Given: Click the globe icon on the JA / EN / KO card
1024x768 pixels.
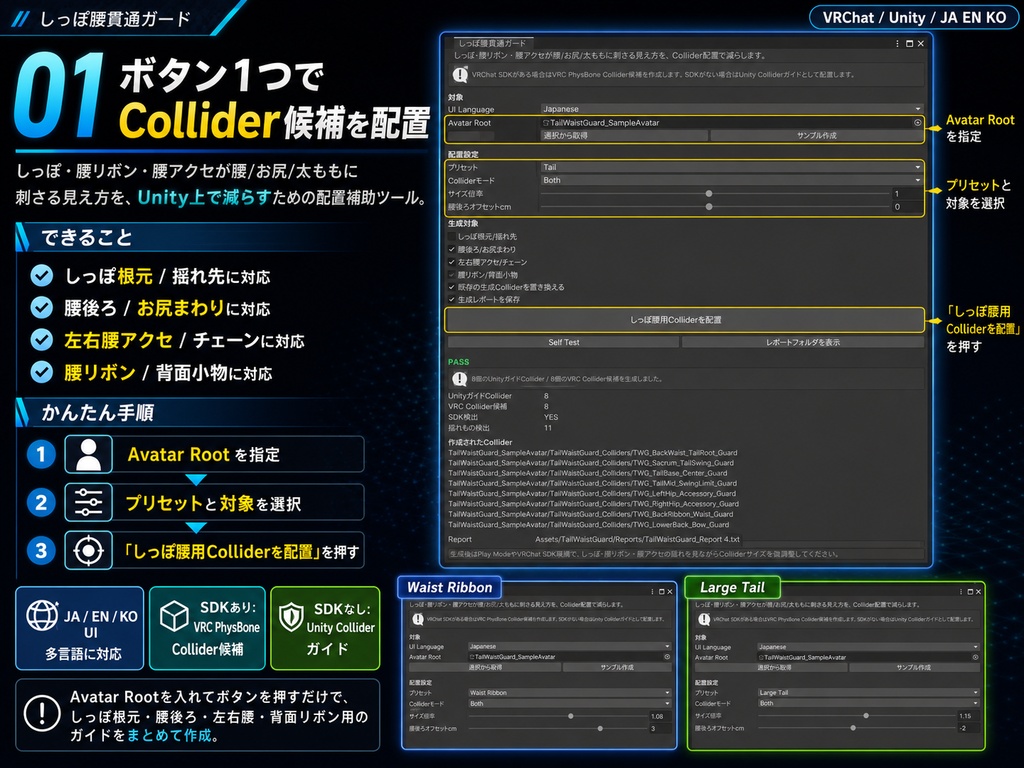Looking at the screenshot, I should point(42,616).
